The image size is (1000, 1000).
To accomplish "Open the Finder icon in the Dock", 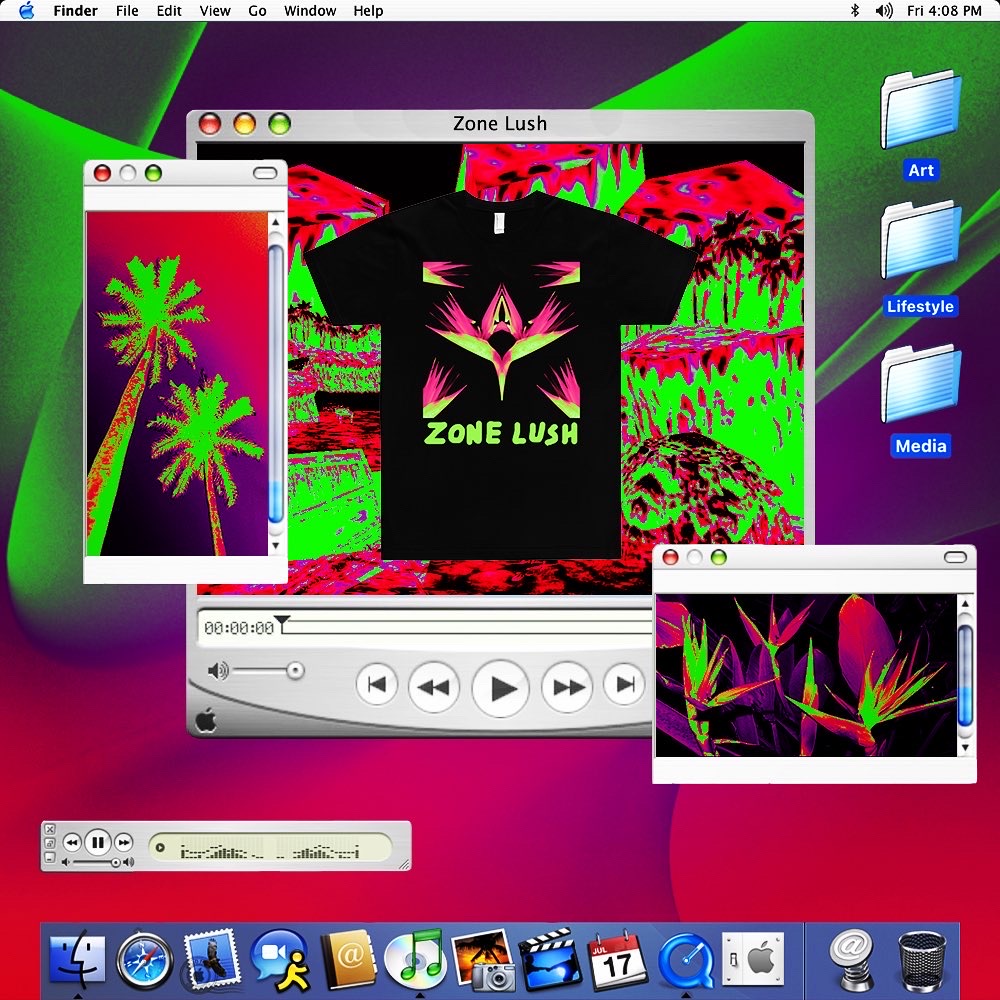I will [77, 959].
